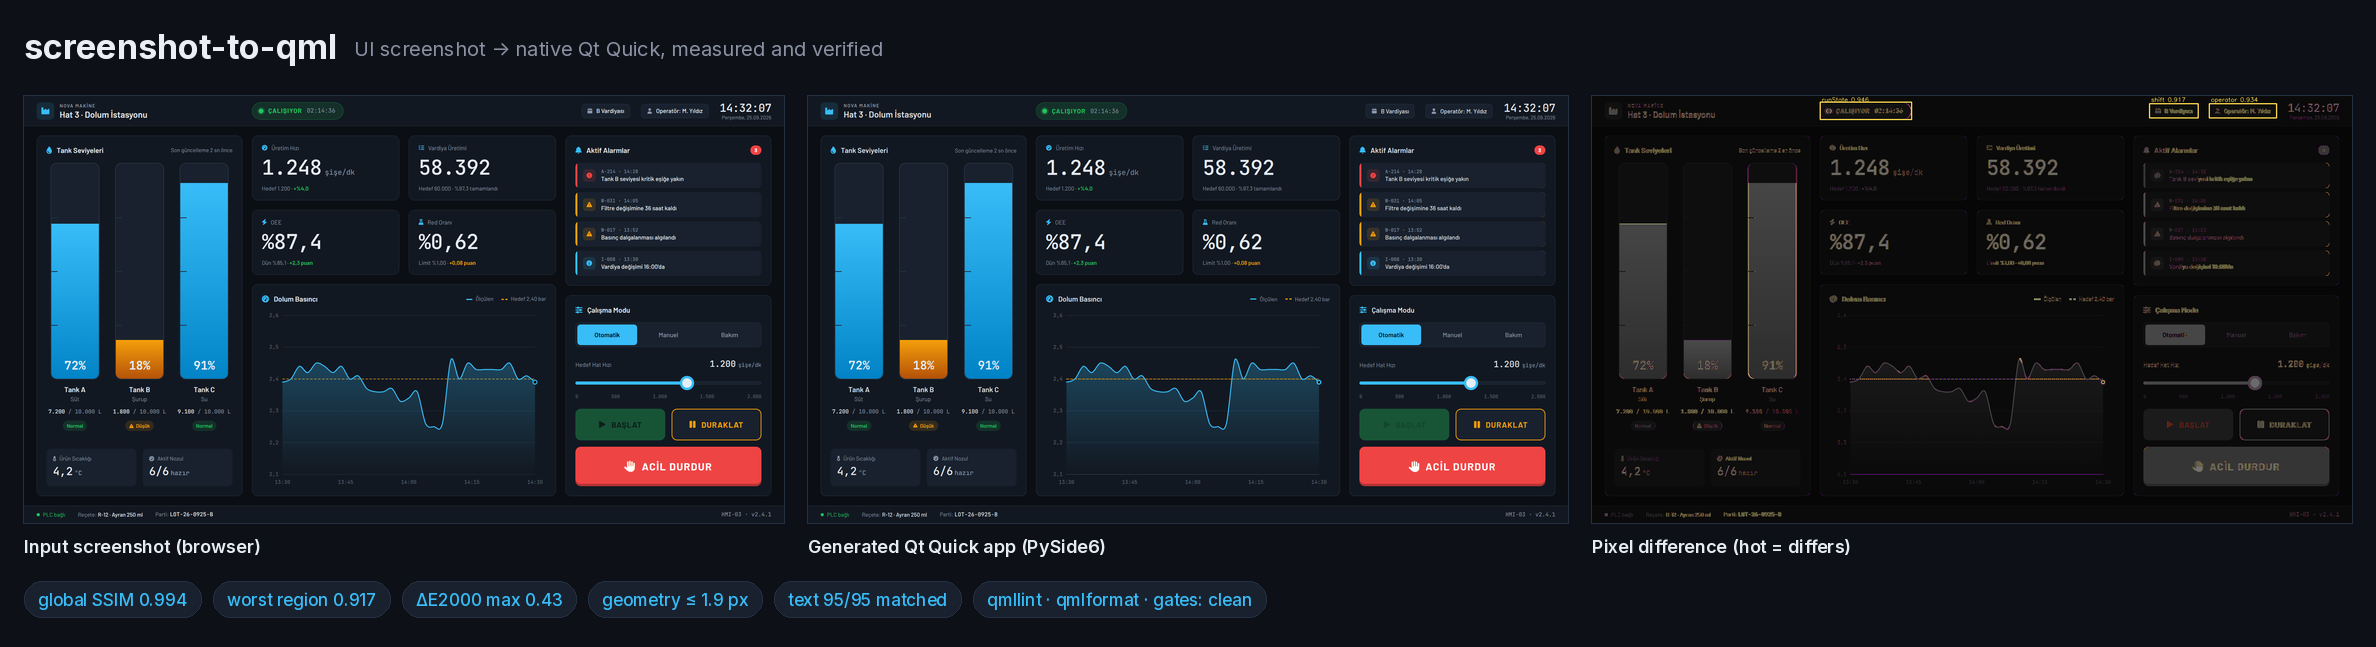Click the Hedef Hat Hızı slider handle in the generated Qt app
Image resolution: width=2376 pixels, height=647 pixels.
point(1471,383)
